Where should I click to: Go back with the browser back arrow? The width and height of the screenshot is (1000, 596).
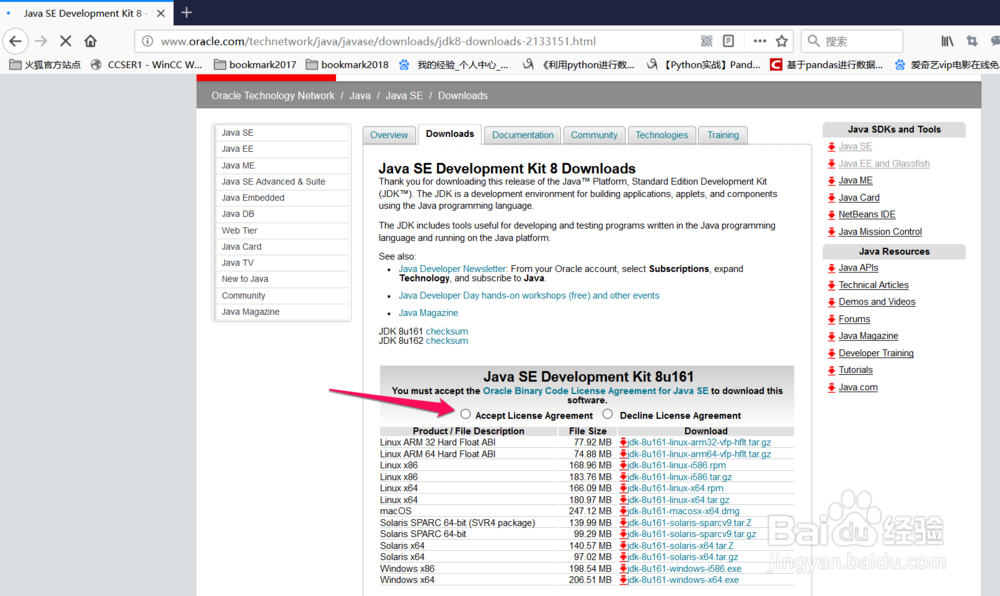(x=15, y=41)
